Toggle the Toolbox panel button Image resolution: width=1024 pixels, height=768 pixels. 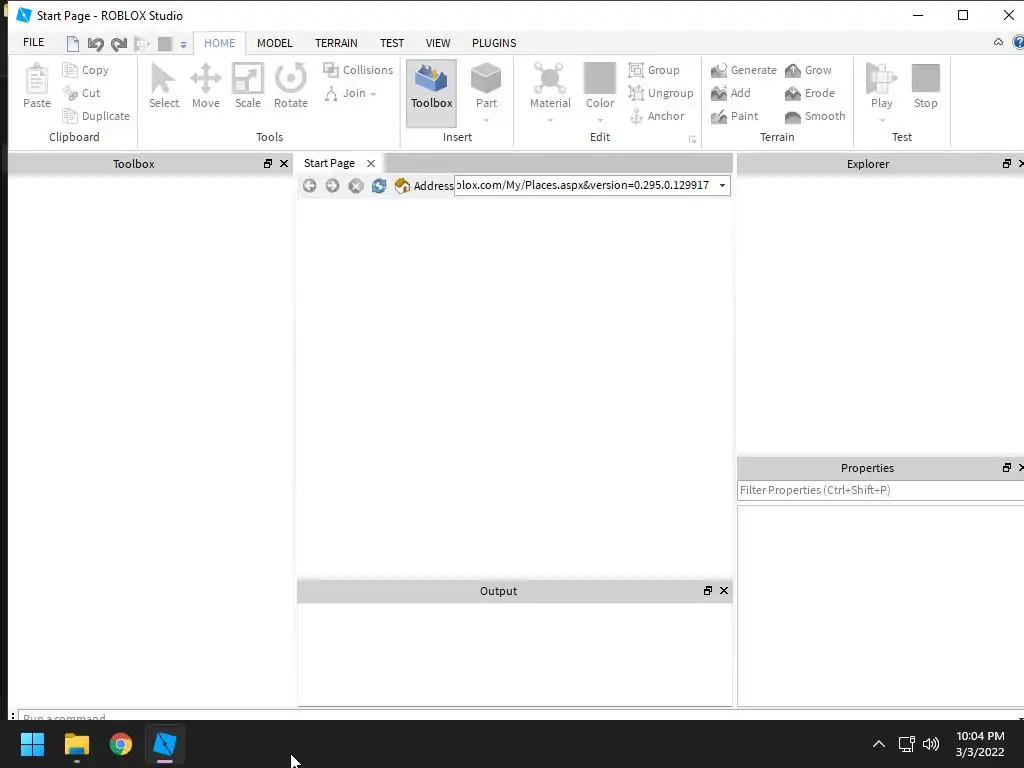432,93
